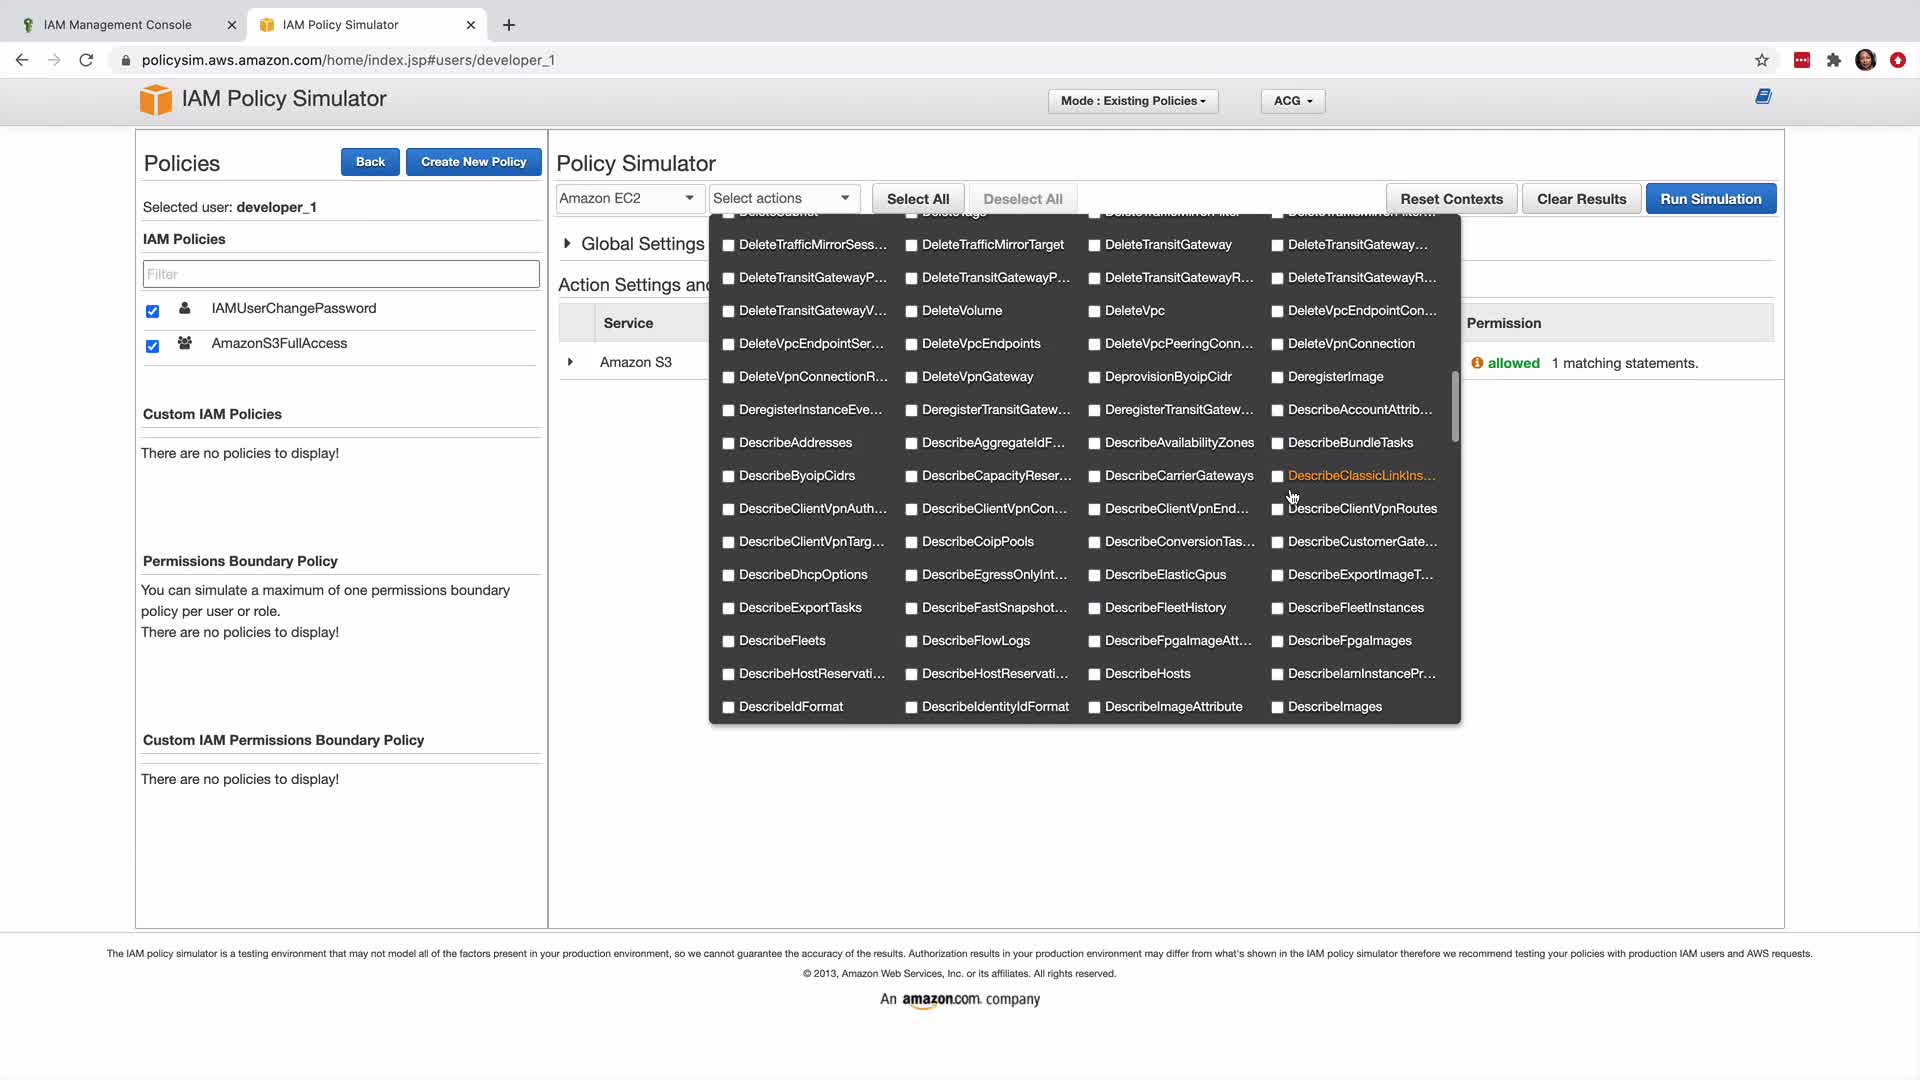Click the actions list scrollbar thumb

pos(1454,406)
